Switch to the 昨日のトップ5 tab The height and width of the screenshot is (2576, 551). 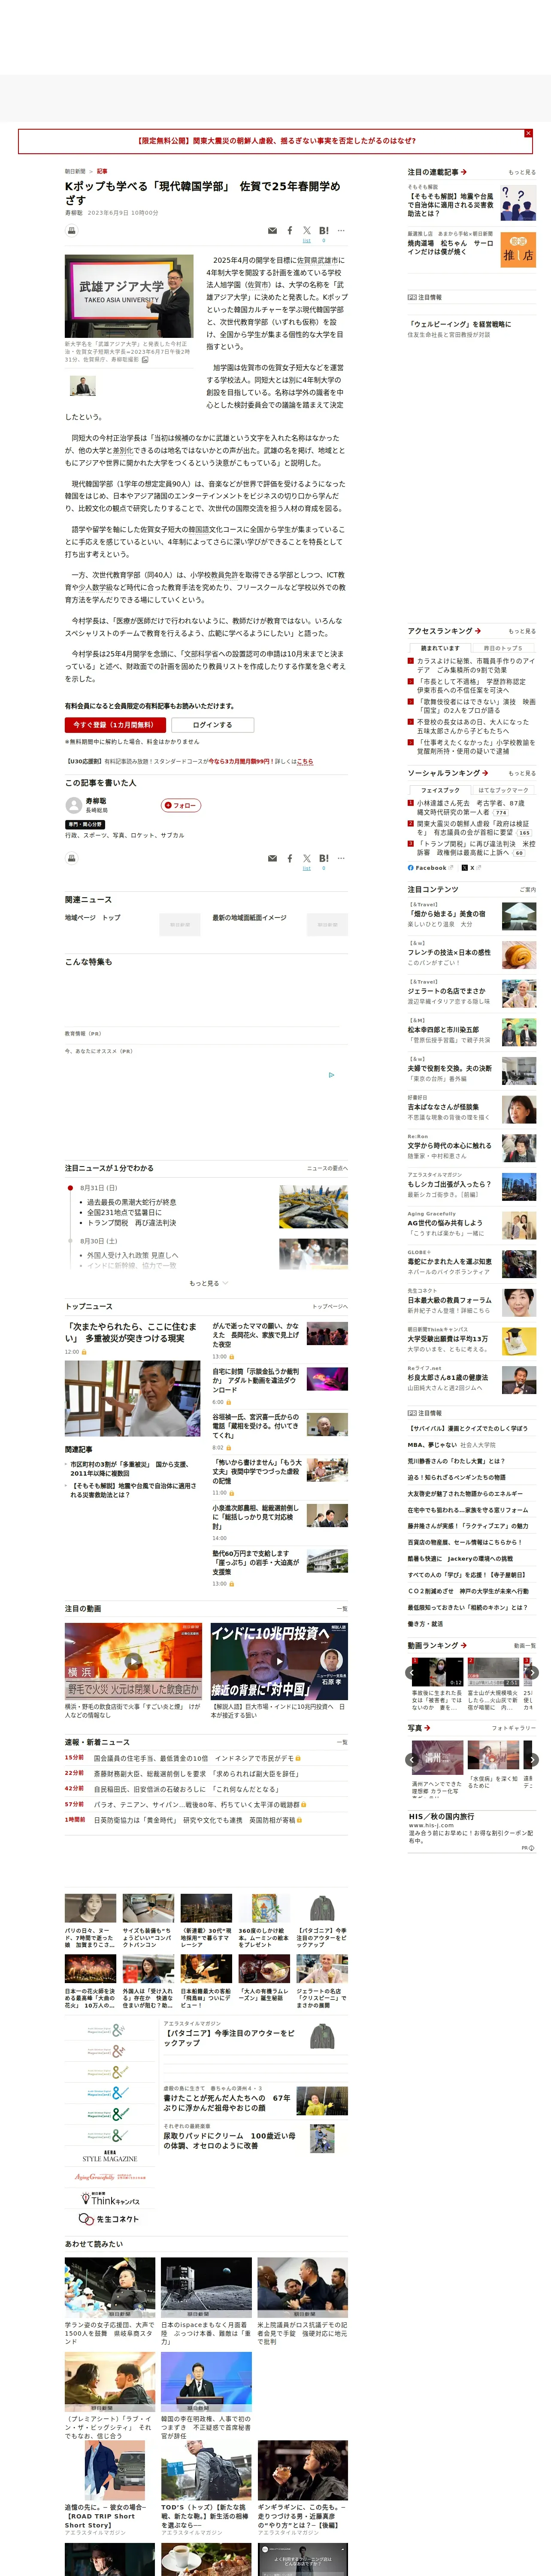pos(503,648)
